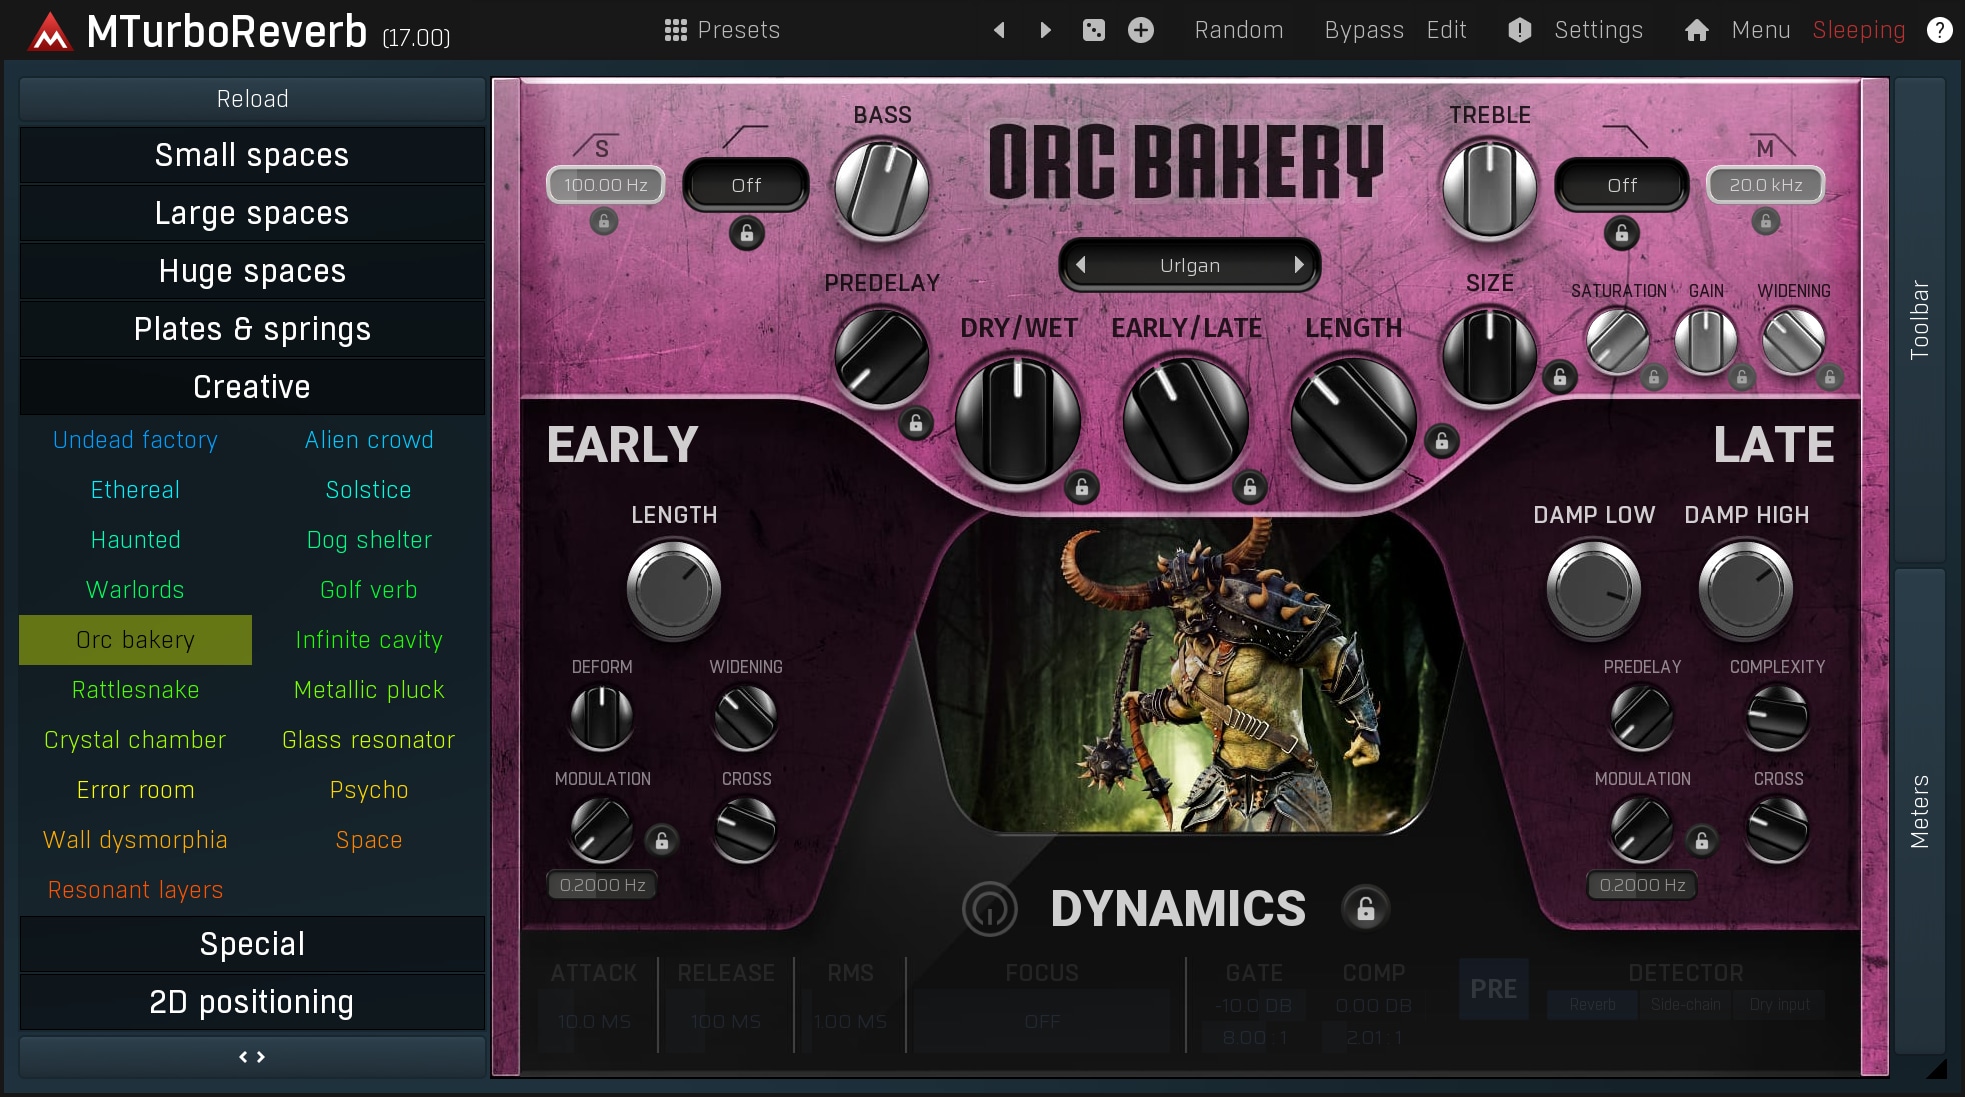Image resolution: width=1965 pixels, height=1097 pixels.
Task: Click the Dynamics power button icon
Action: click(989, 909)
